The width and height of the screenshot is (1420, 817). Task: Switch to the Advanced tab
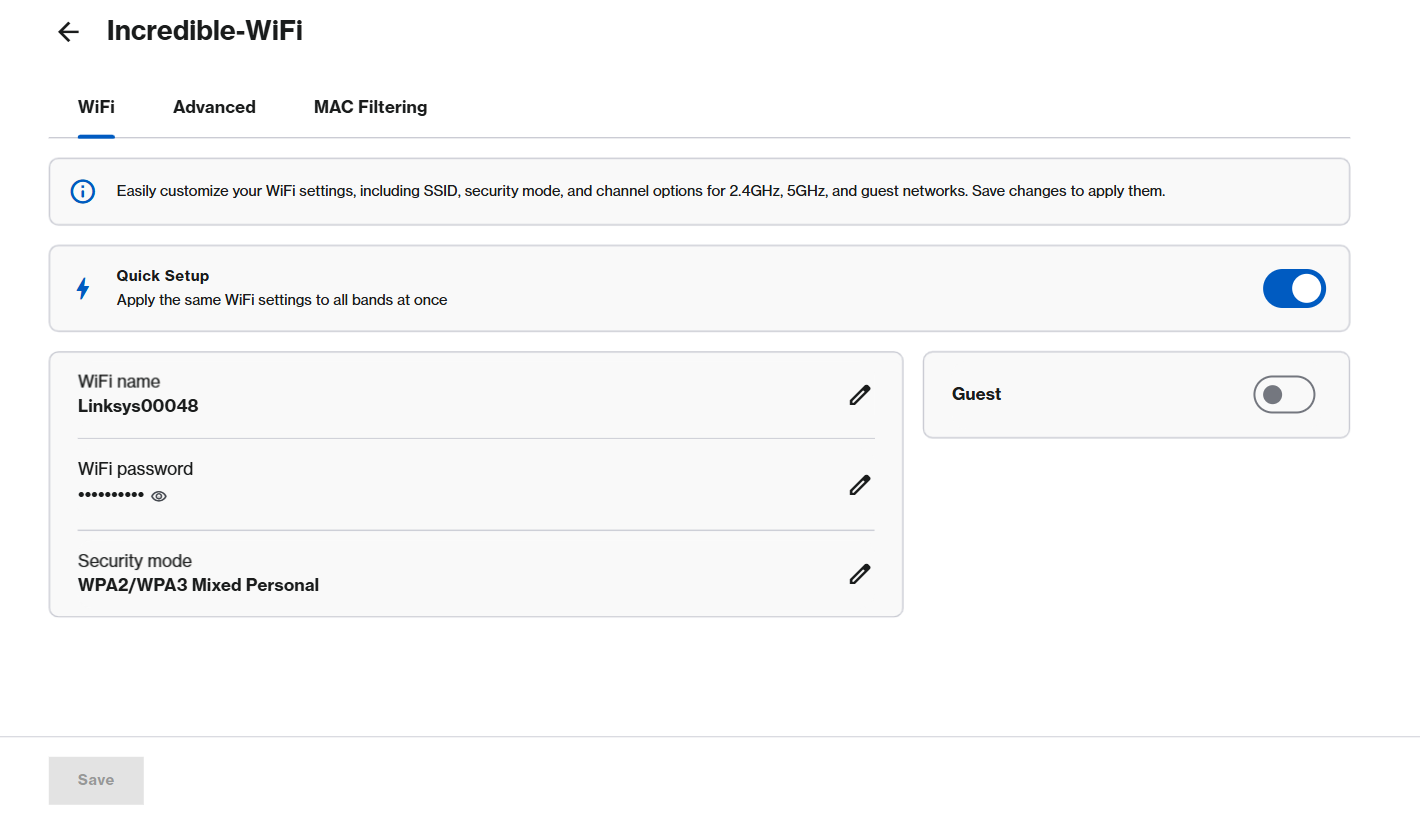(214, 107)
